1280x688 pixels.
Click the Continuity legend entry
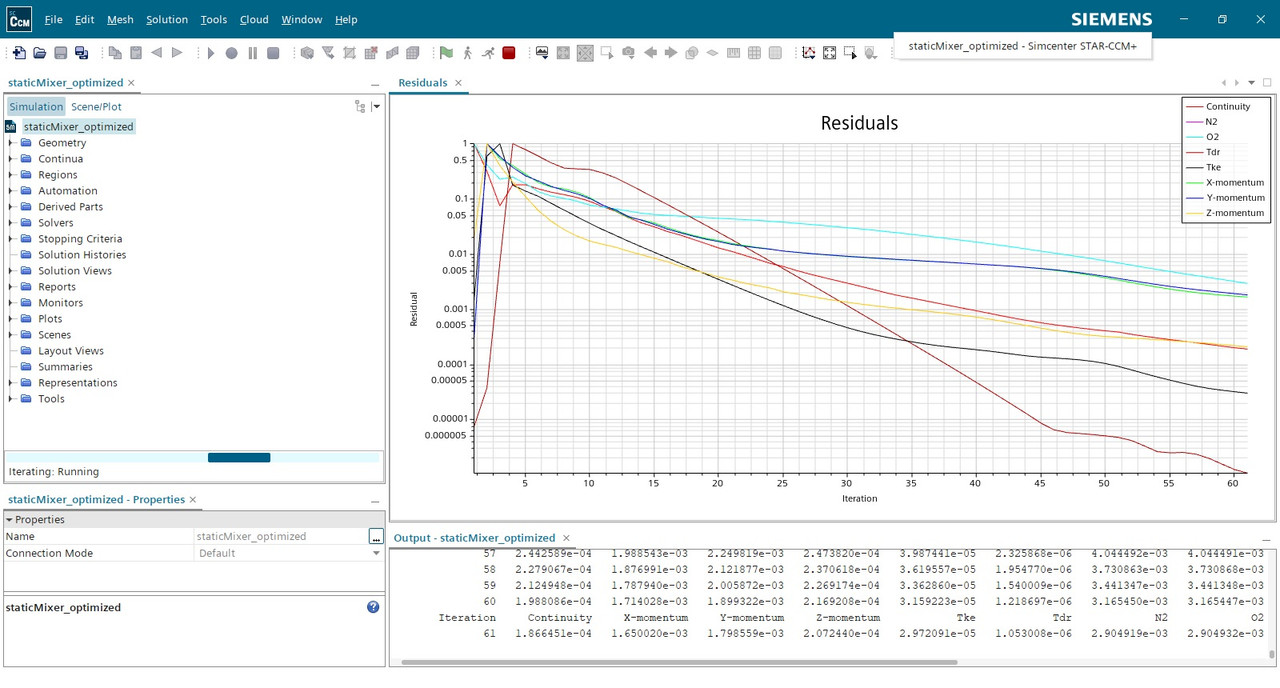[x=1218, y=107]
